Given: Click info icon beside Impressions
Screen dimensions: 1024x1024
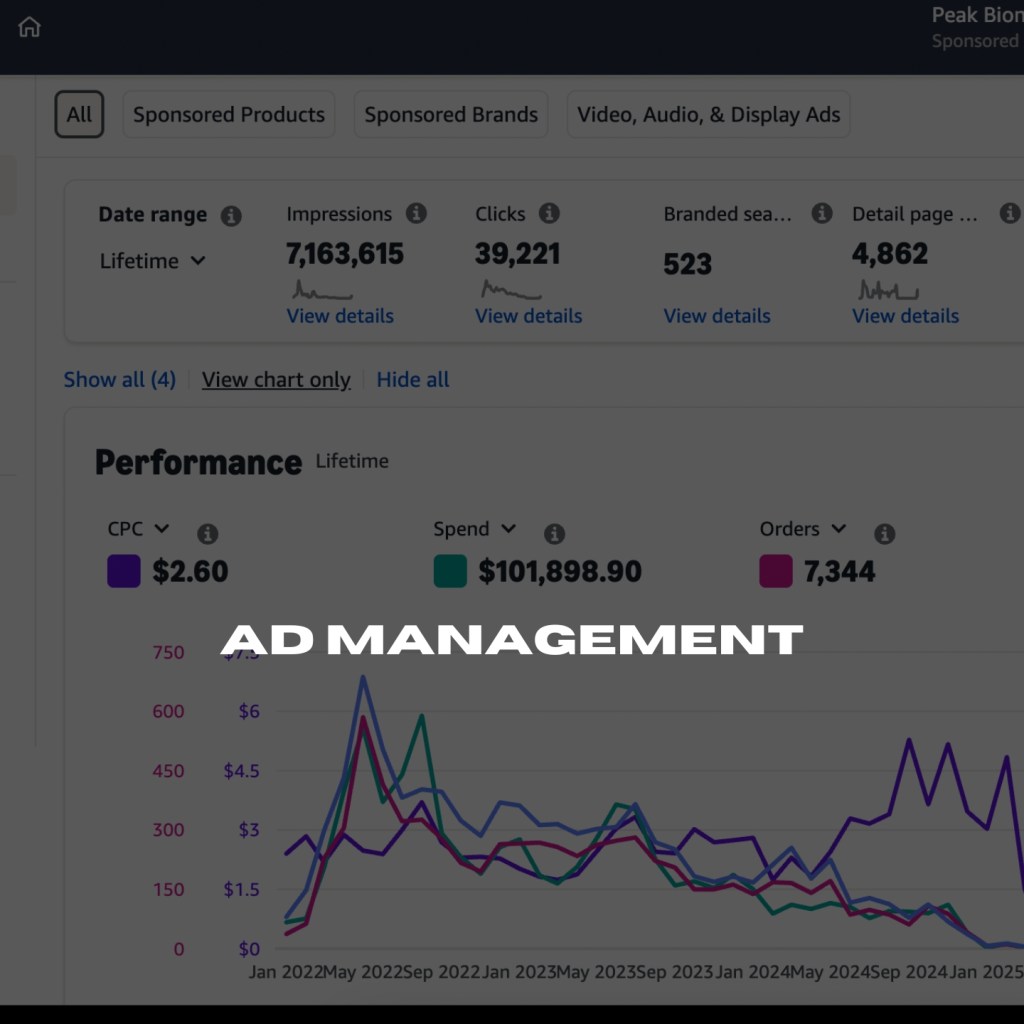Looking at the screenshot, I should point(416,213).
